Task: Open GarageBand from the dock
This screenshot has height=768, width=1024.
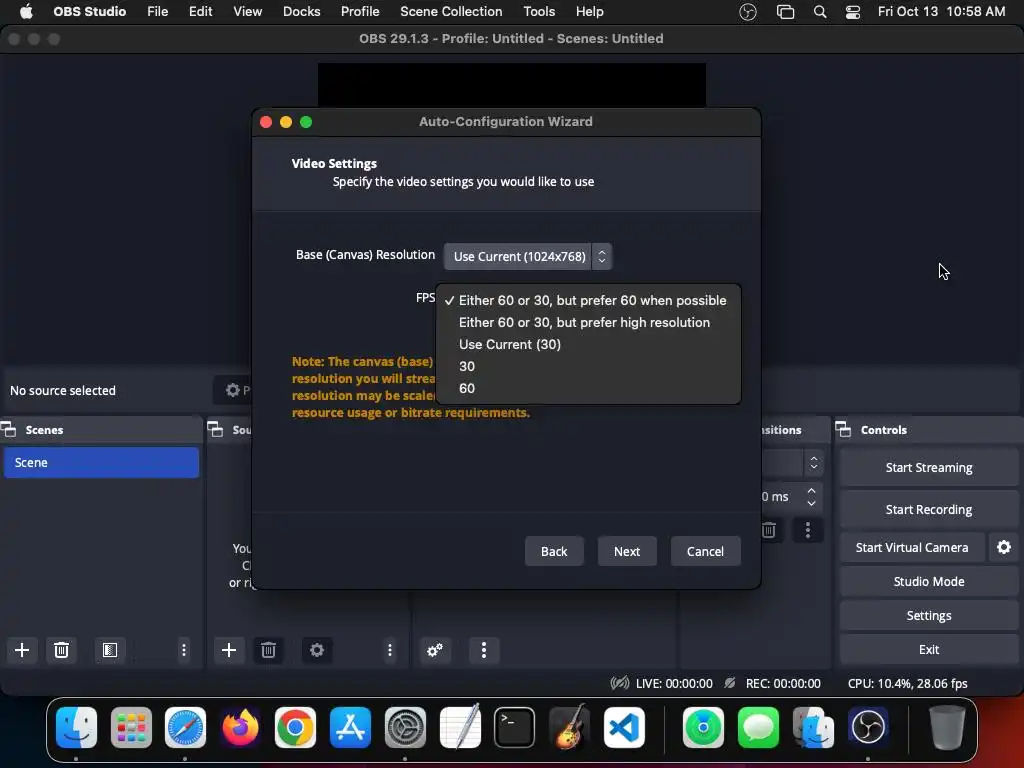Action: click(569, 727)
